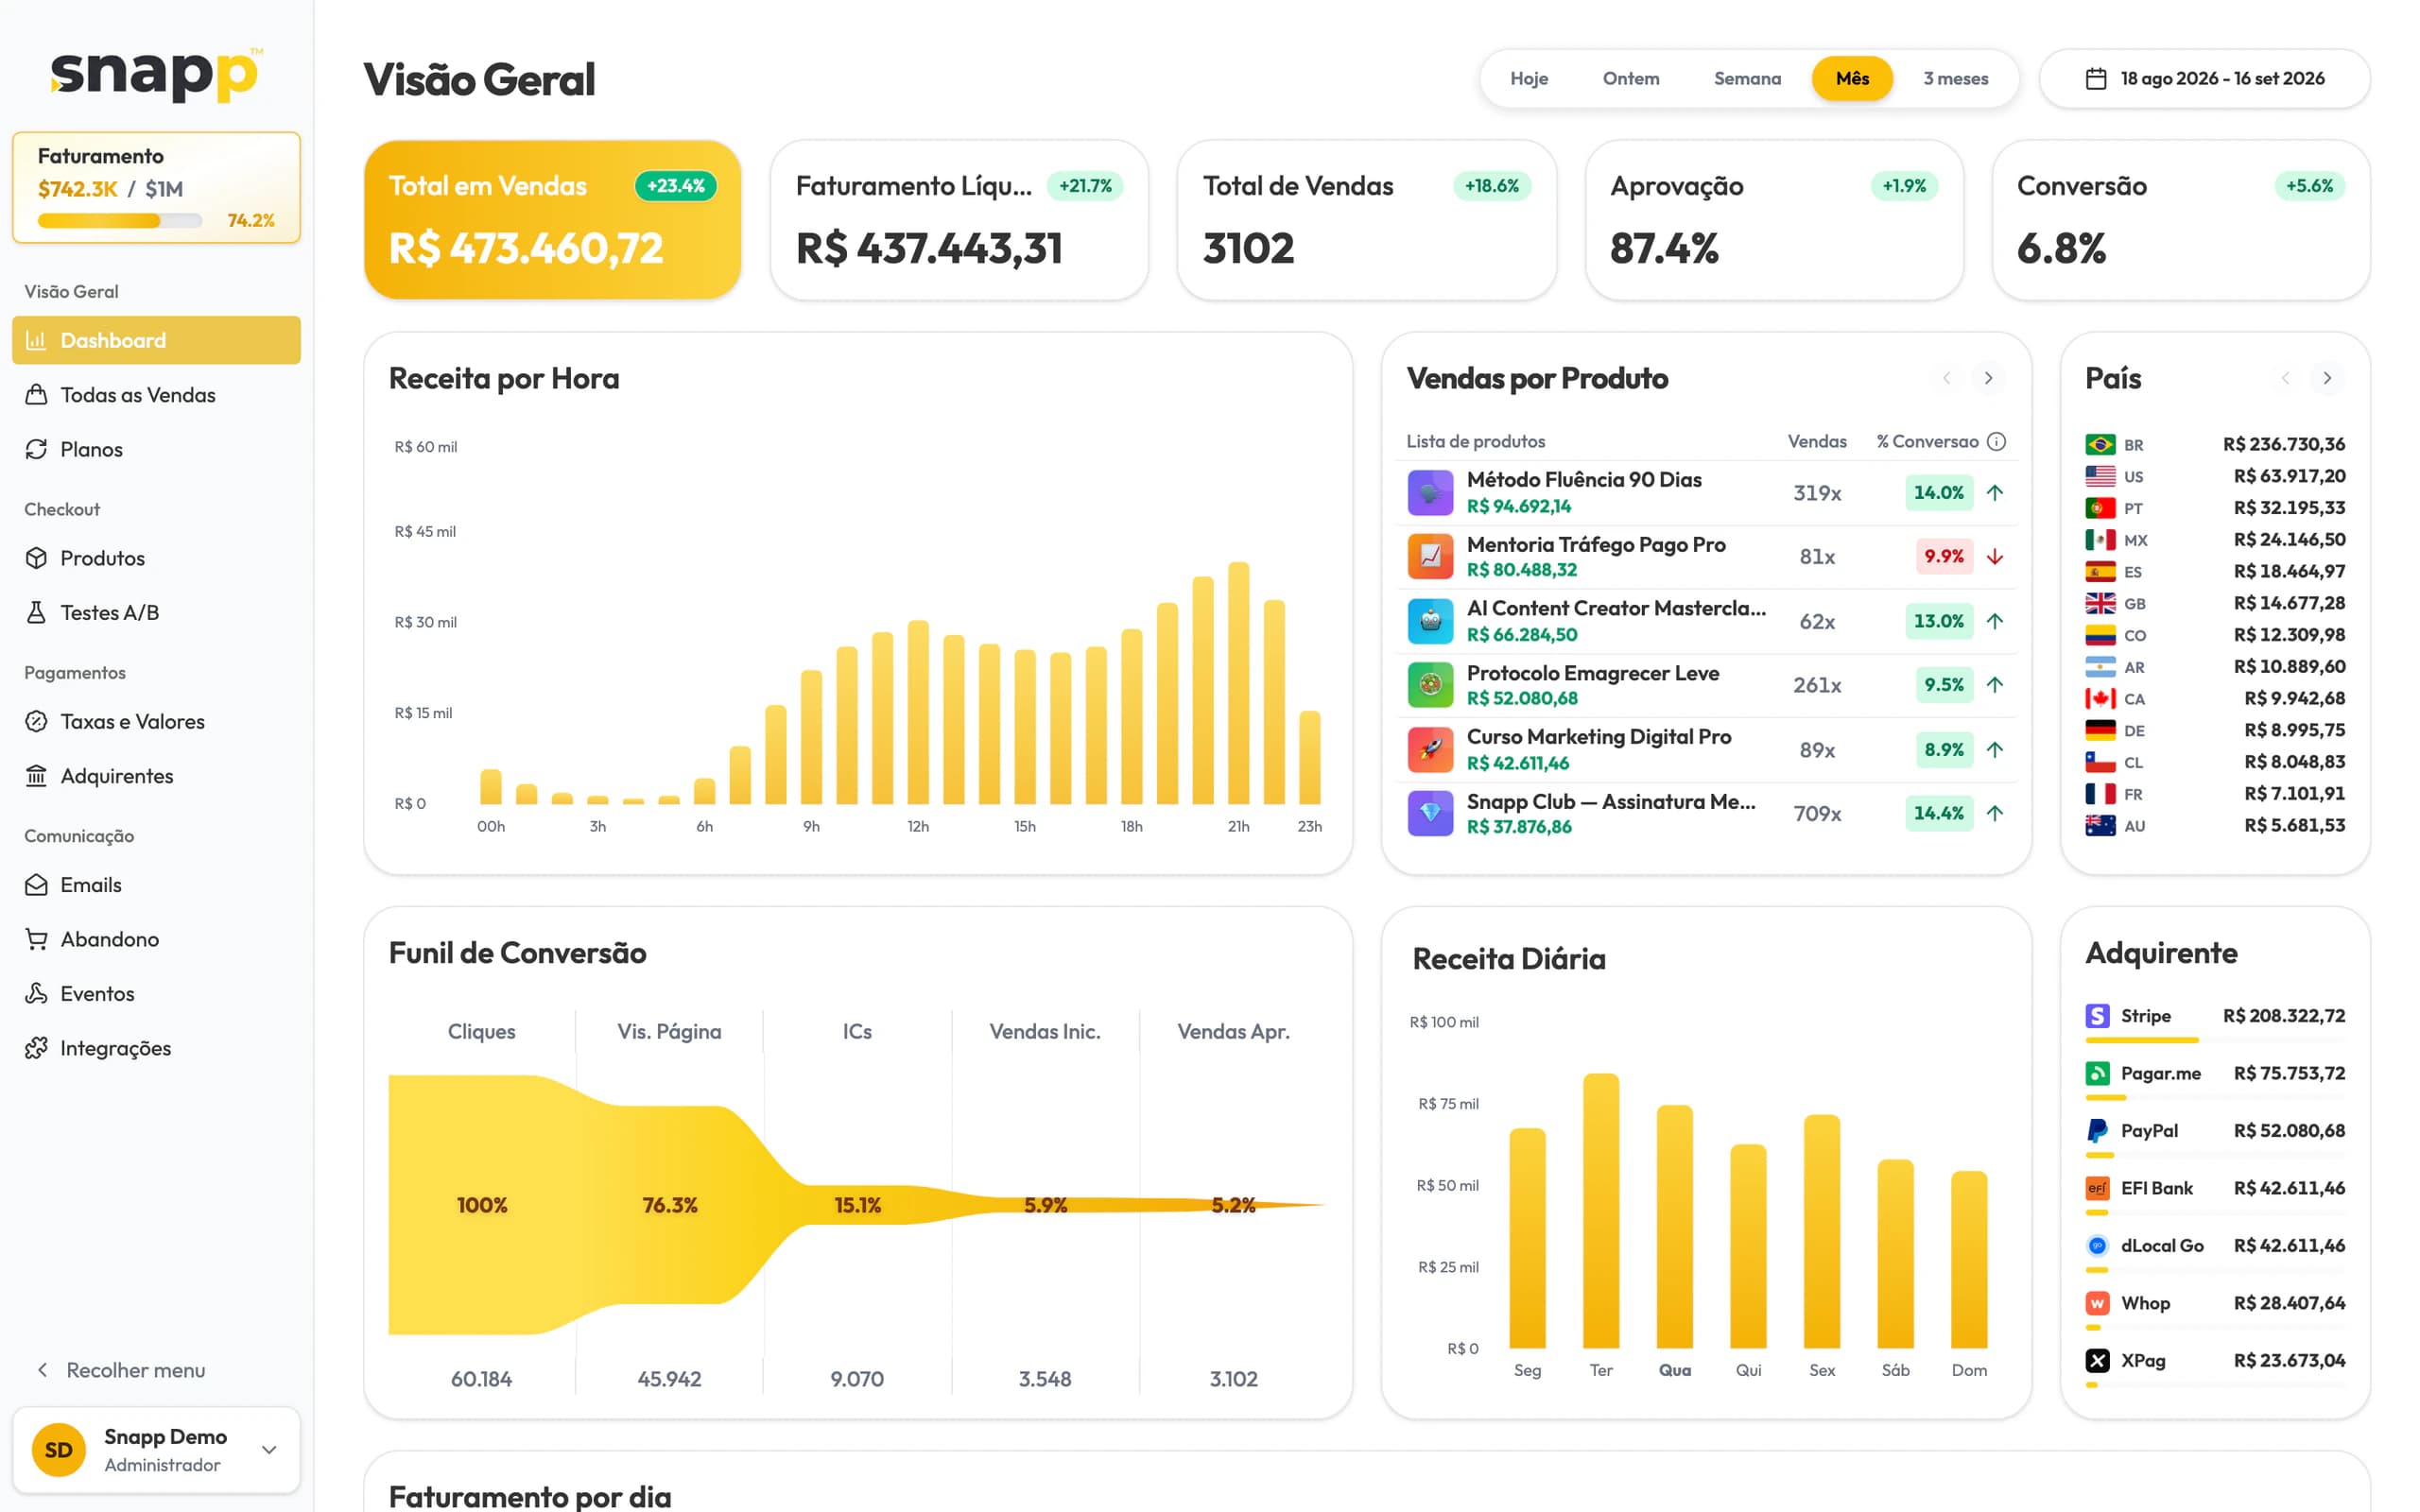Open the Produtos menu item
Image resolution: width=2420 pixels, height=1512 pixels.
tap(156, 558)
